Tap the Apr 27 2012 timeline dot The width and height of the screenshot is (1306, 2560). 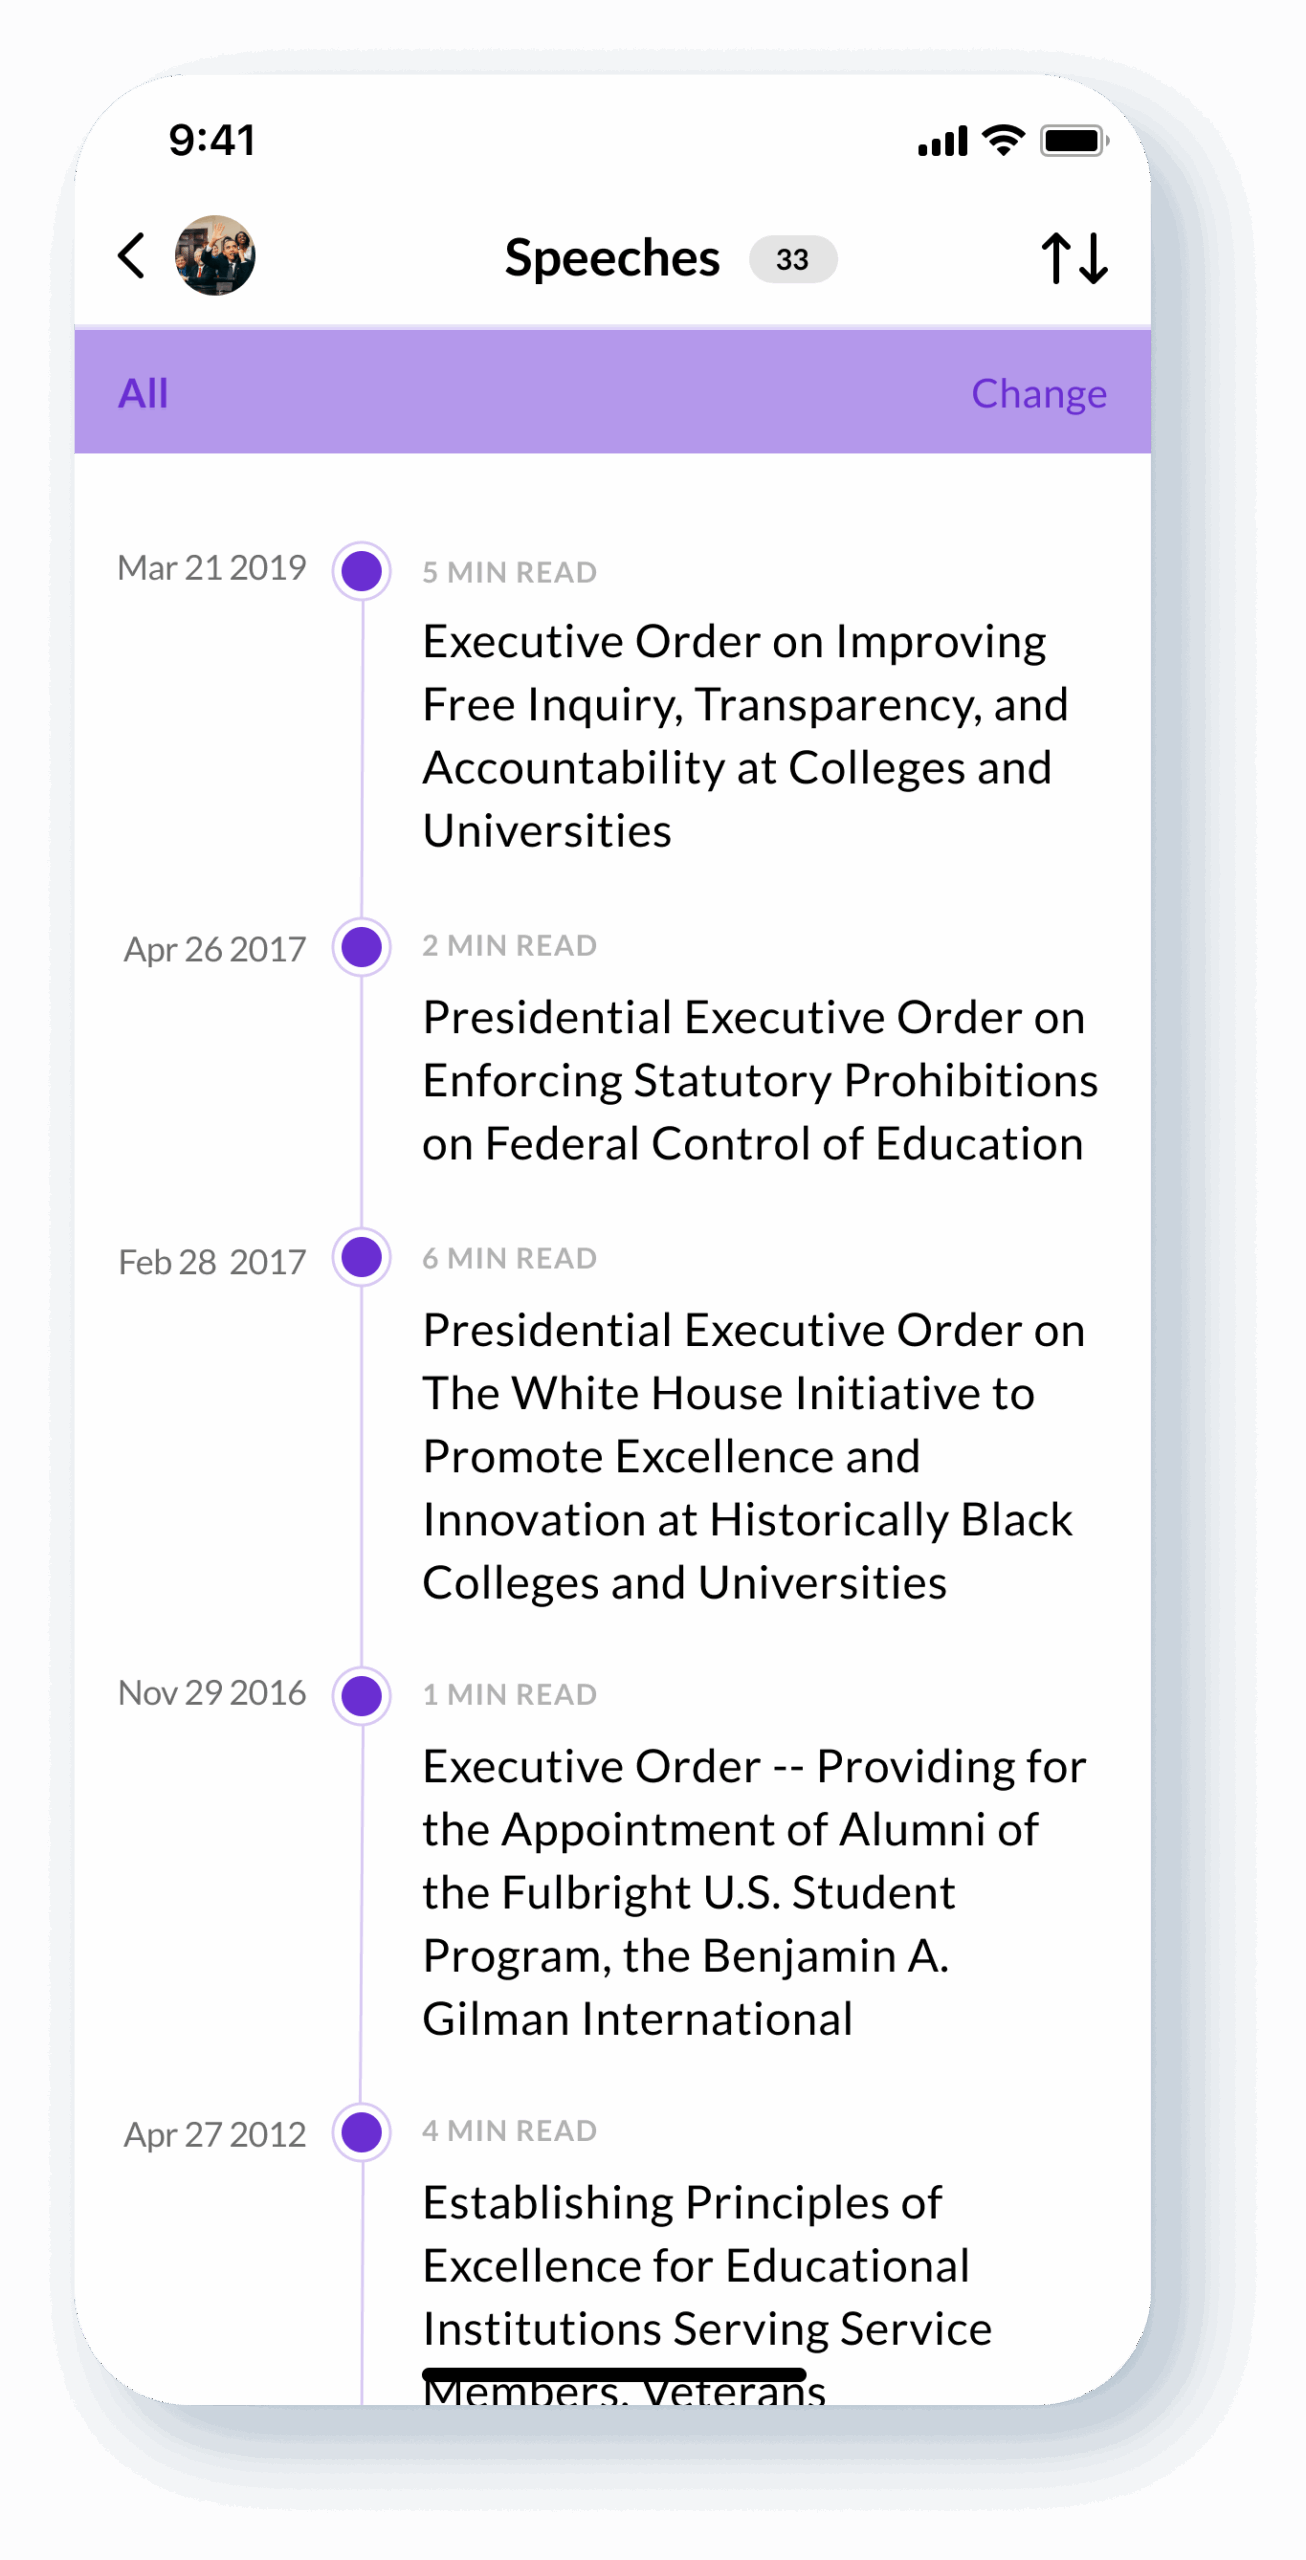[361, 2132]
